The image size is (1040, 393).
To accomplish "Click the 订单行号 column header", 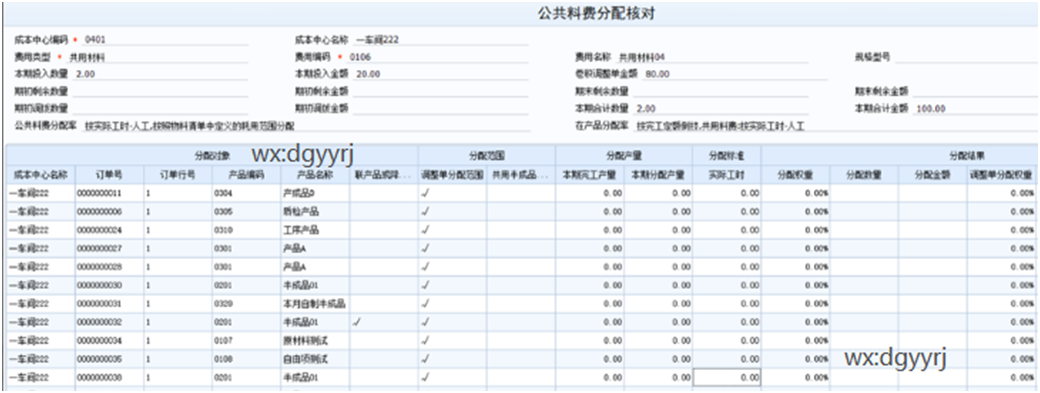I will pos(178,175).
